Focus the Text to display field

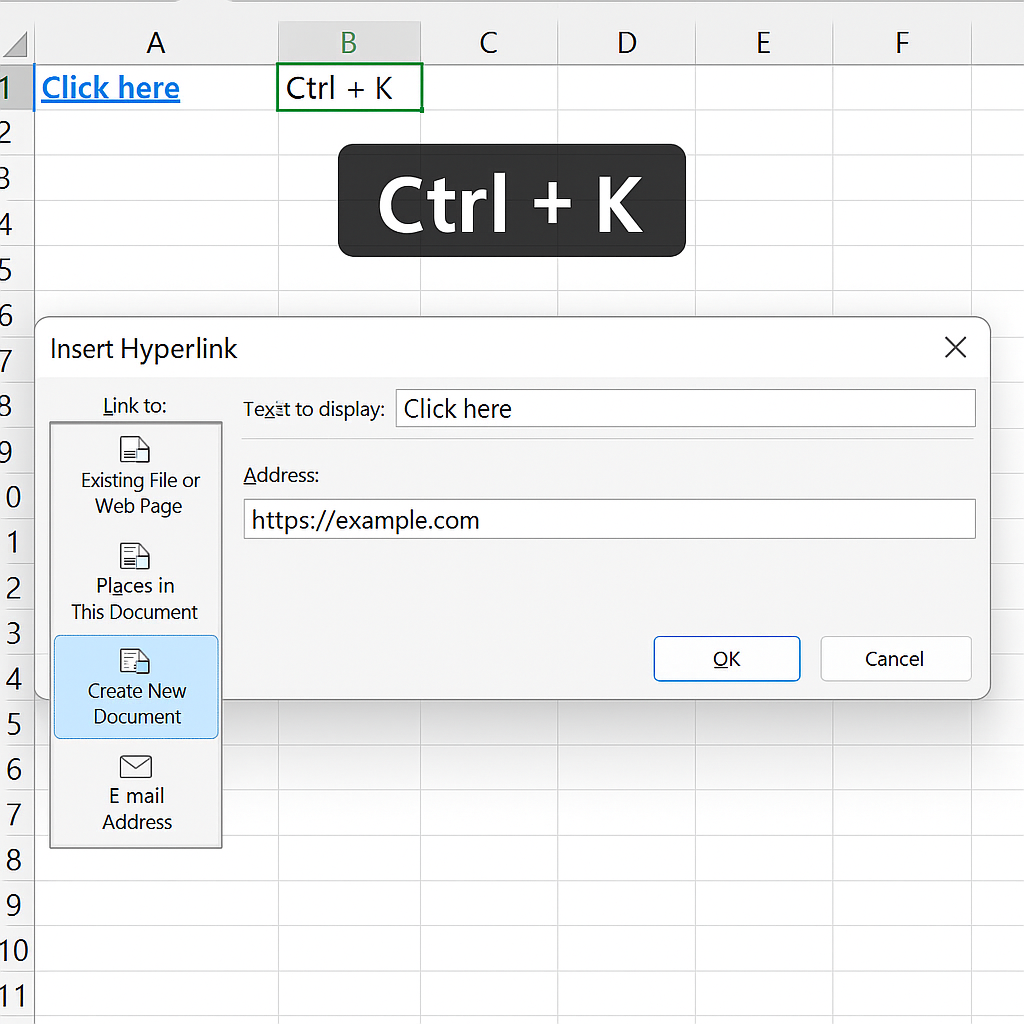(x=686, y=408)
